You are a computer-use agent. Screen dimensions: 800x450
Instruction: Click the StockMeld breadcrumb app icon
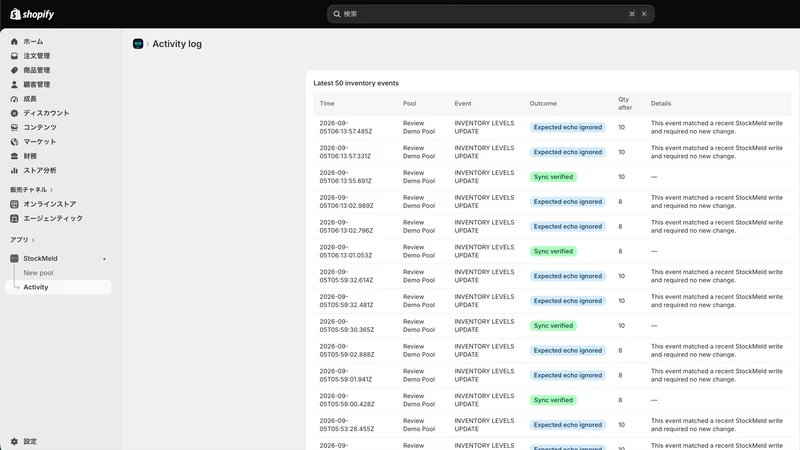tap(138, 44)
